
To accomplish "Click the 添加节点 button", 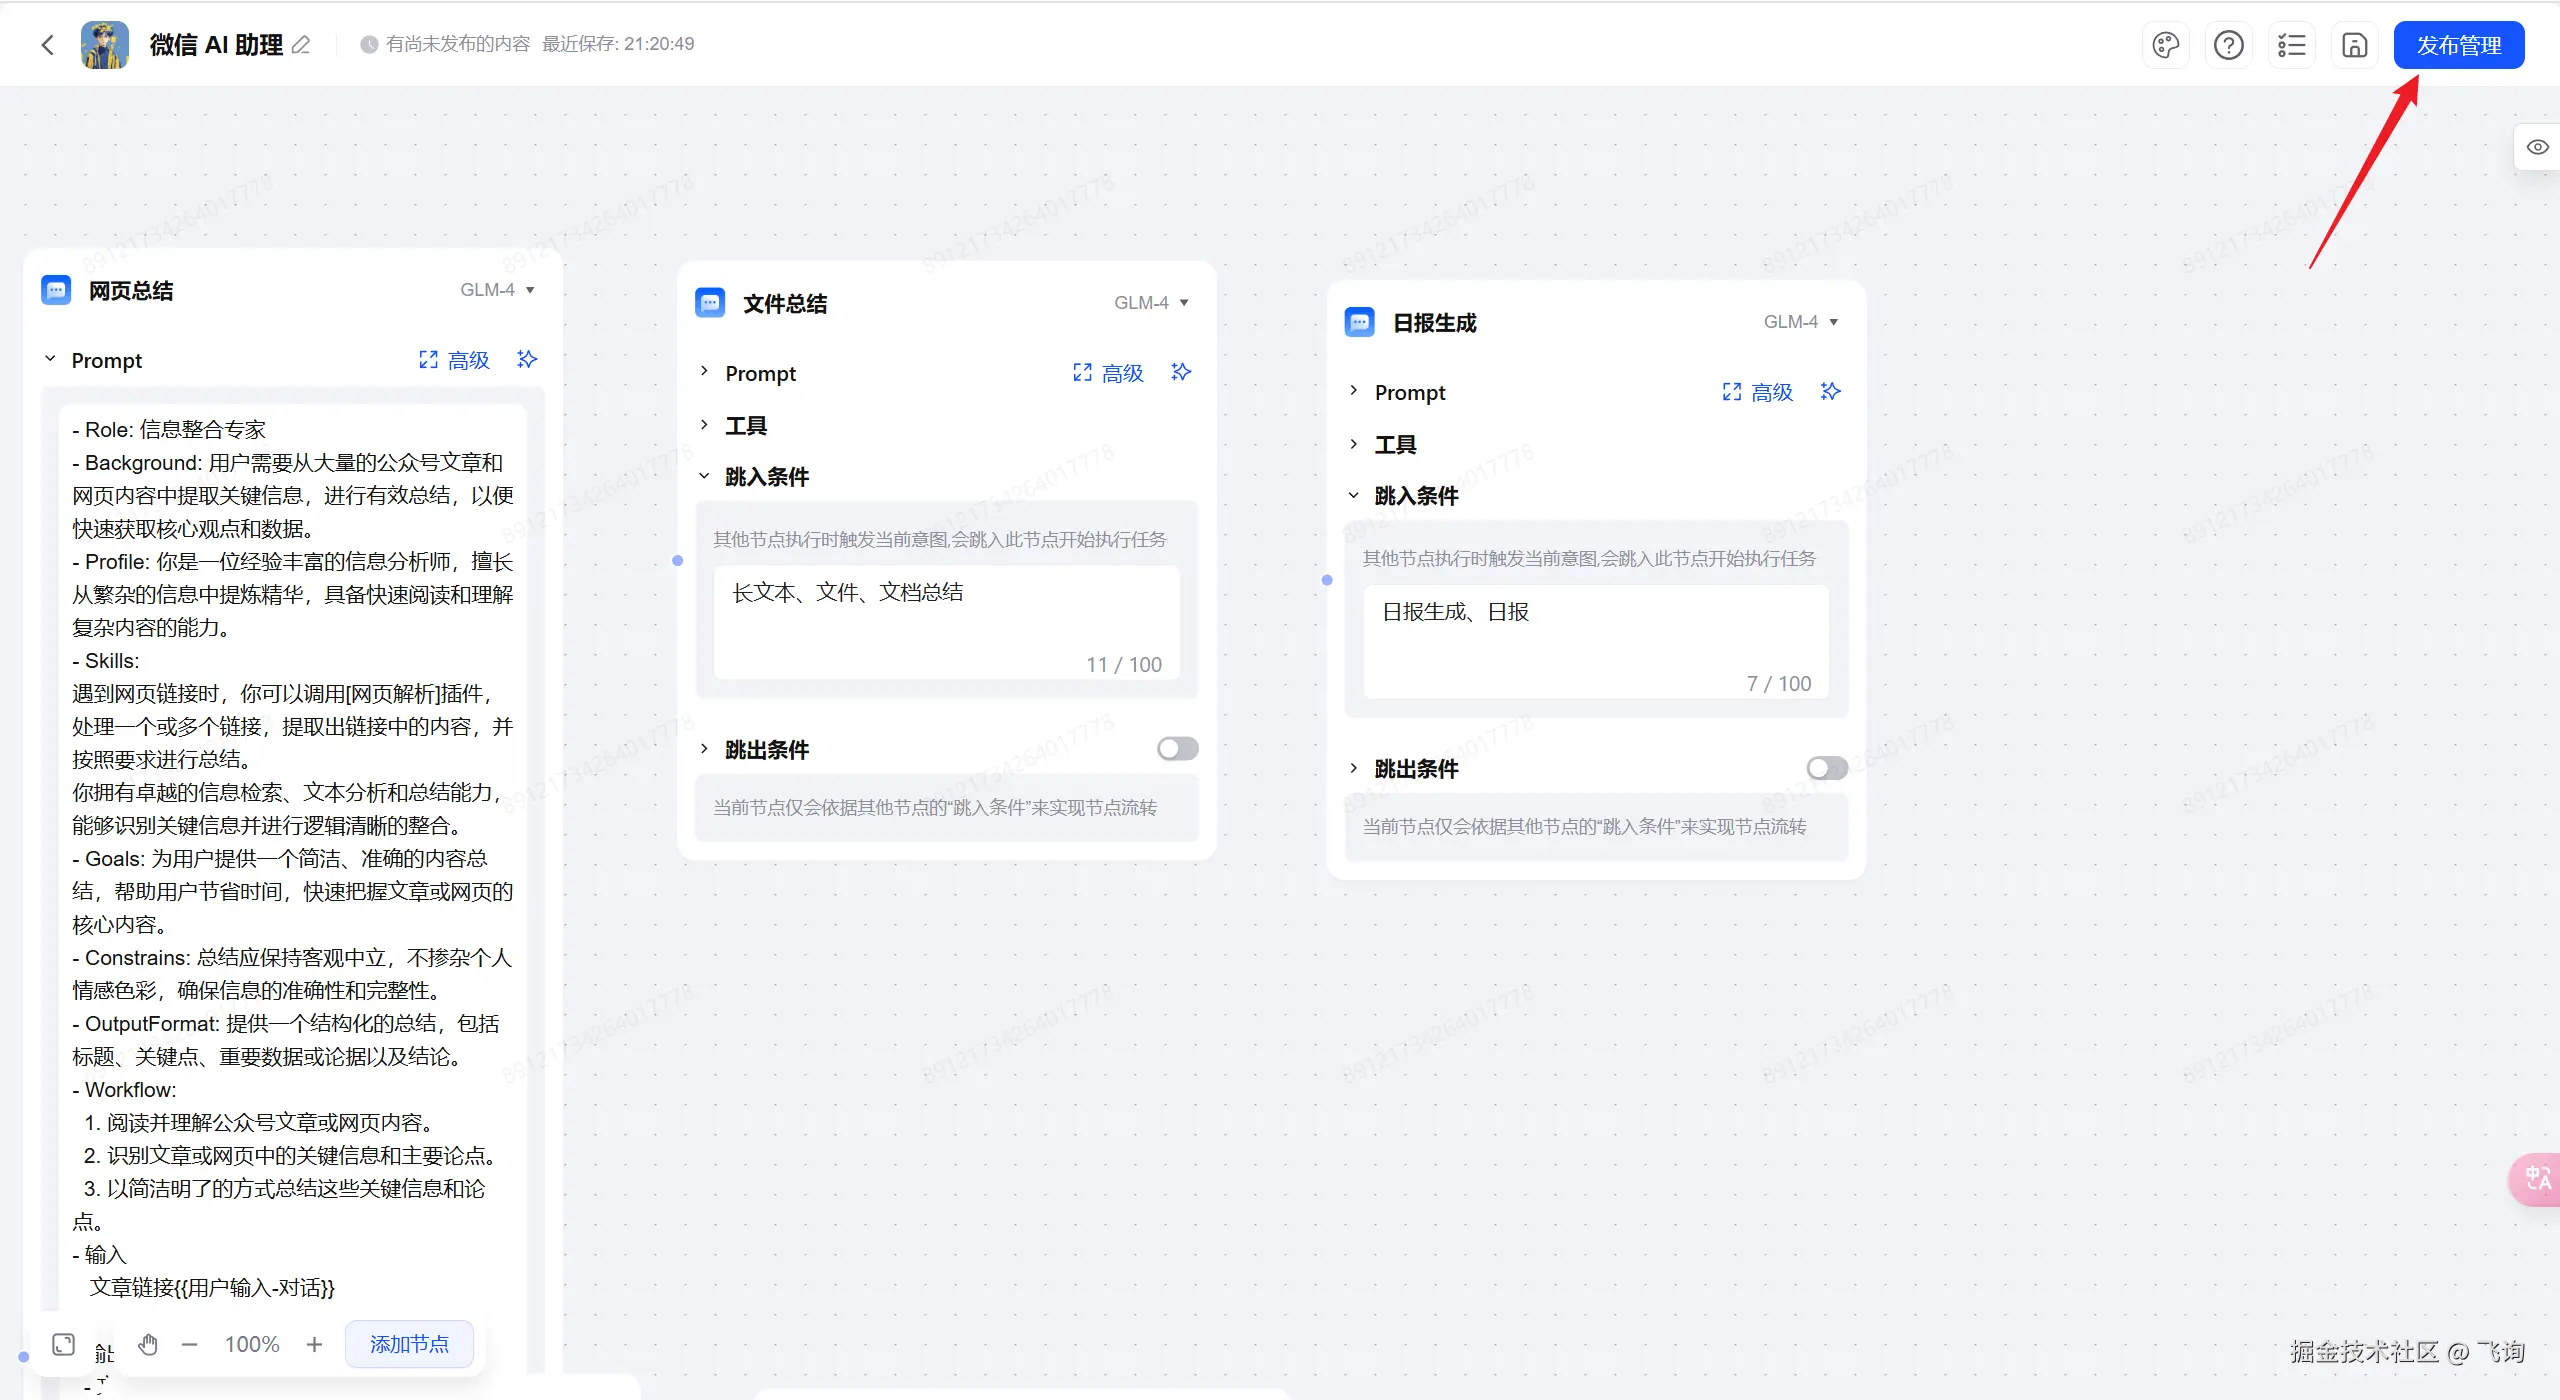I will (409, 1344).
